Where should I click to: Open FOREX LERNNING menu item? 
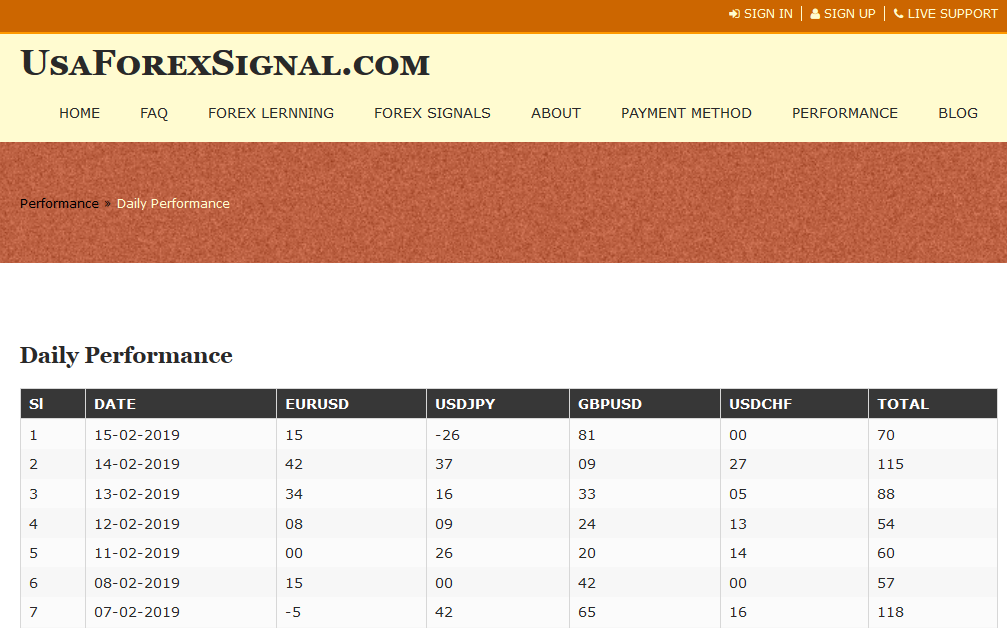pos(271,114)
